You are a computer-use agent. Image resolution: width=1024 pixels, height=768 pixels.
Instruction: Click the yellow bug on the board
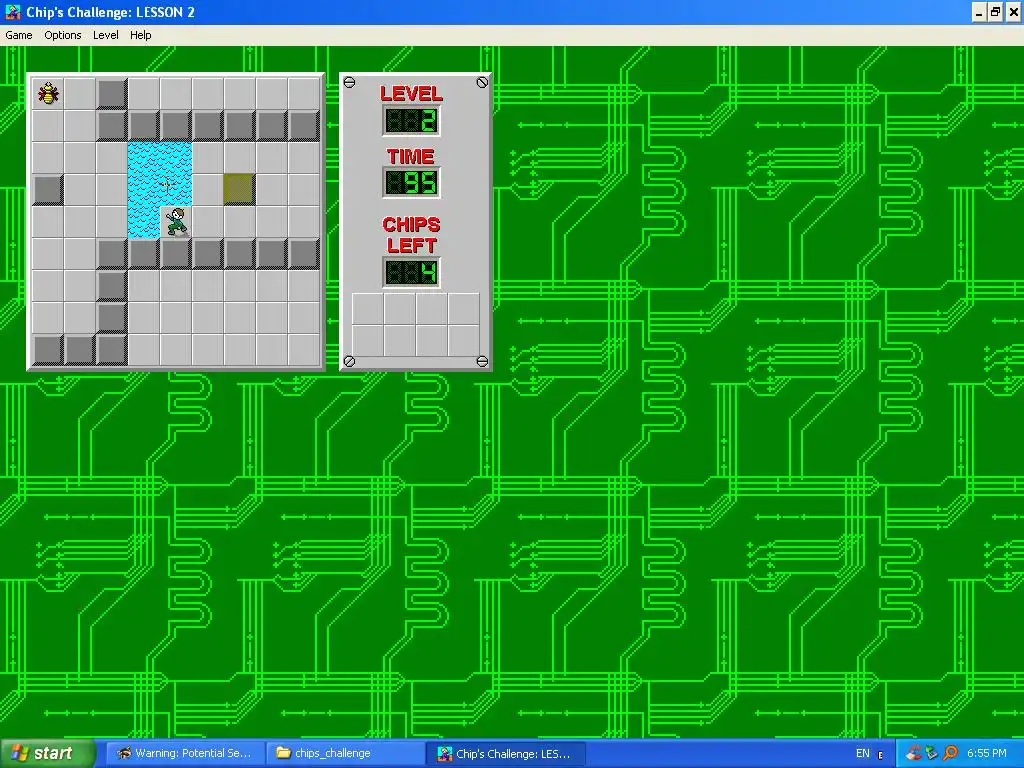48,93
